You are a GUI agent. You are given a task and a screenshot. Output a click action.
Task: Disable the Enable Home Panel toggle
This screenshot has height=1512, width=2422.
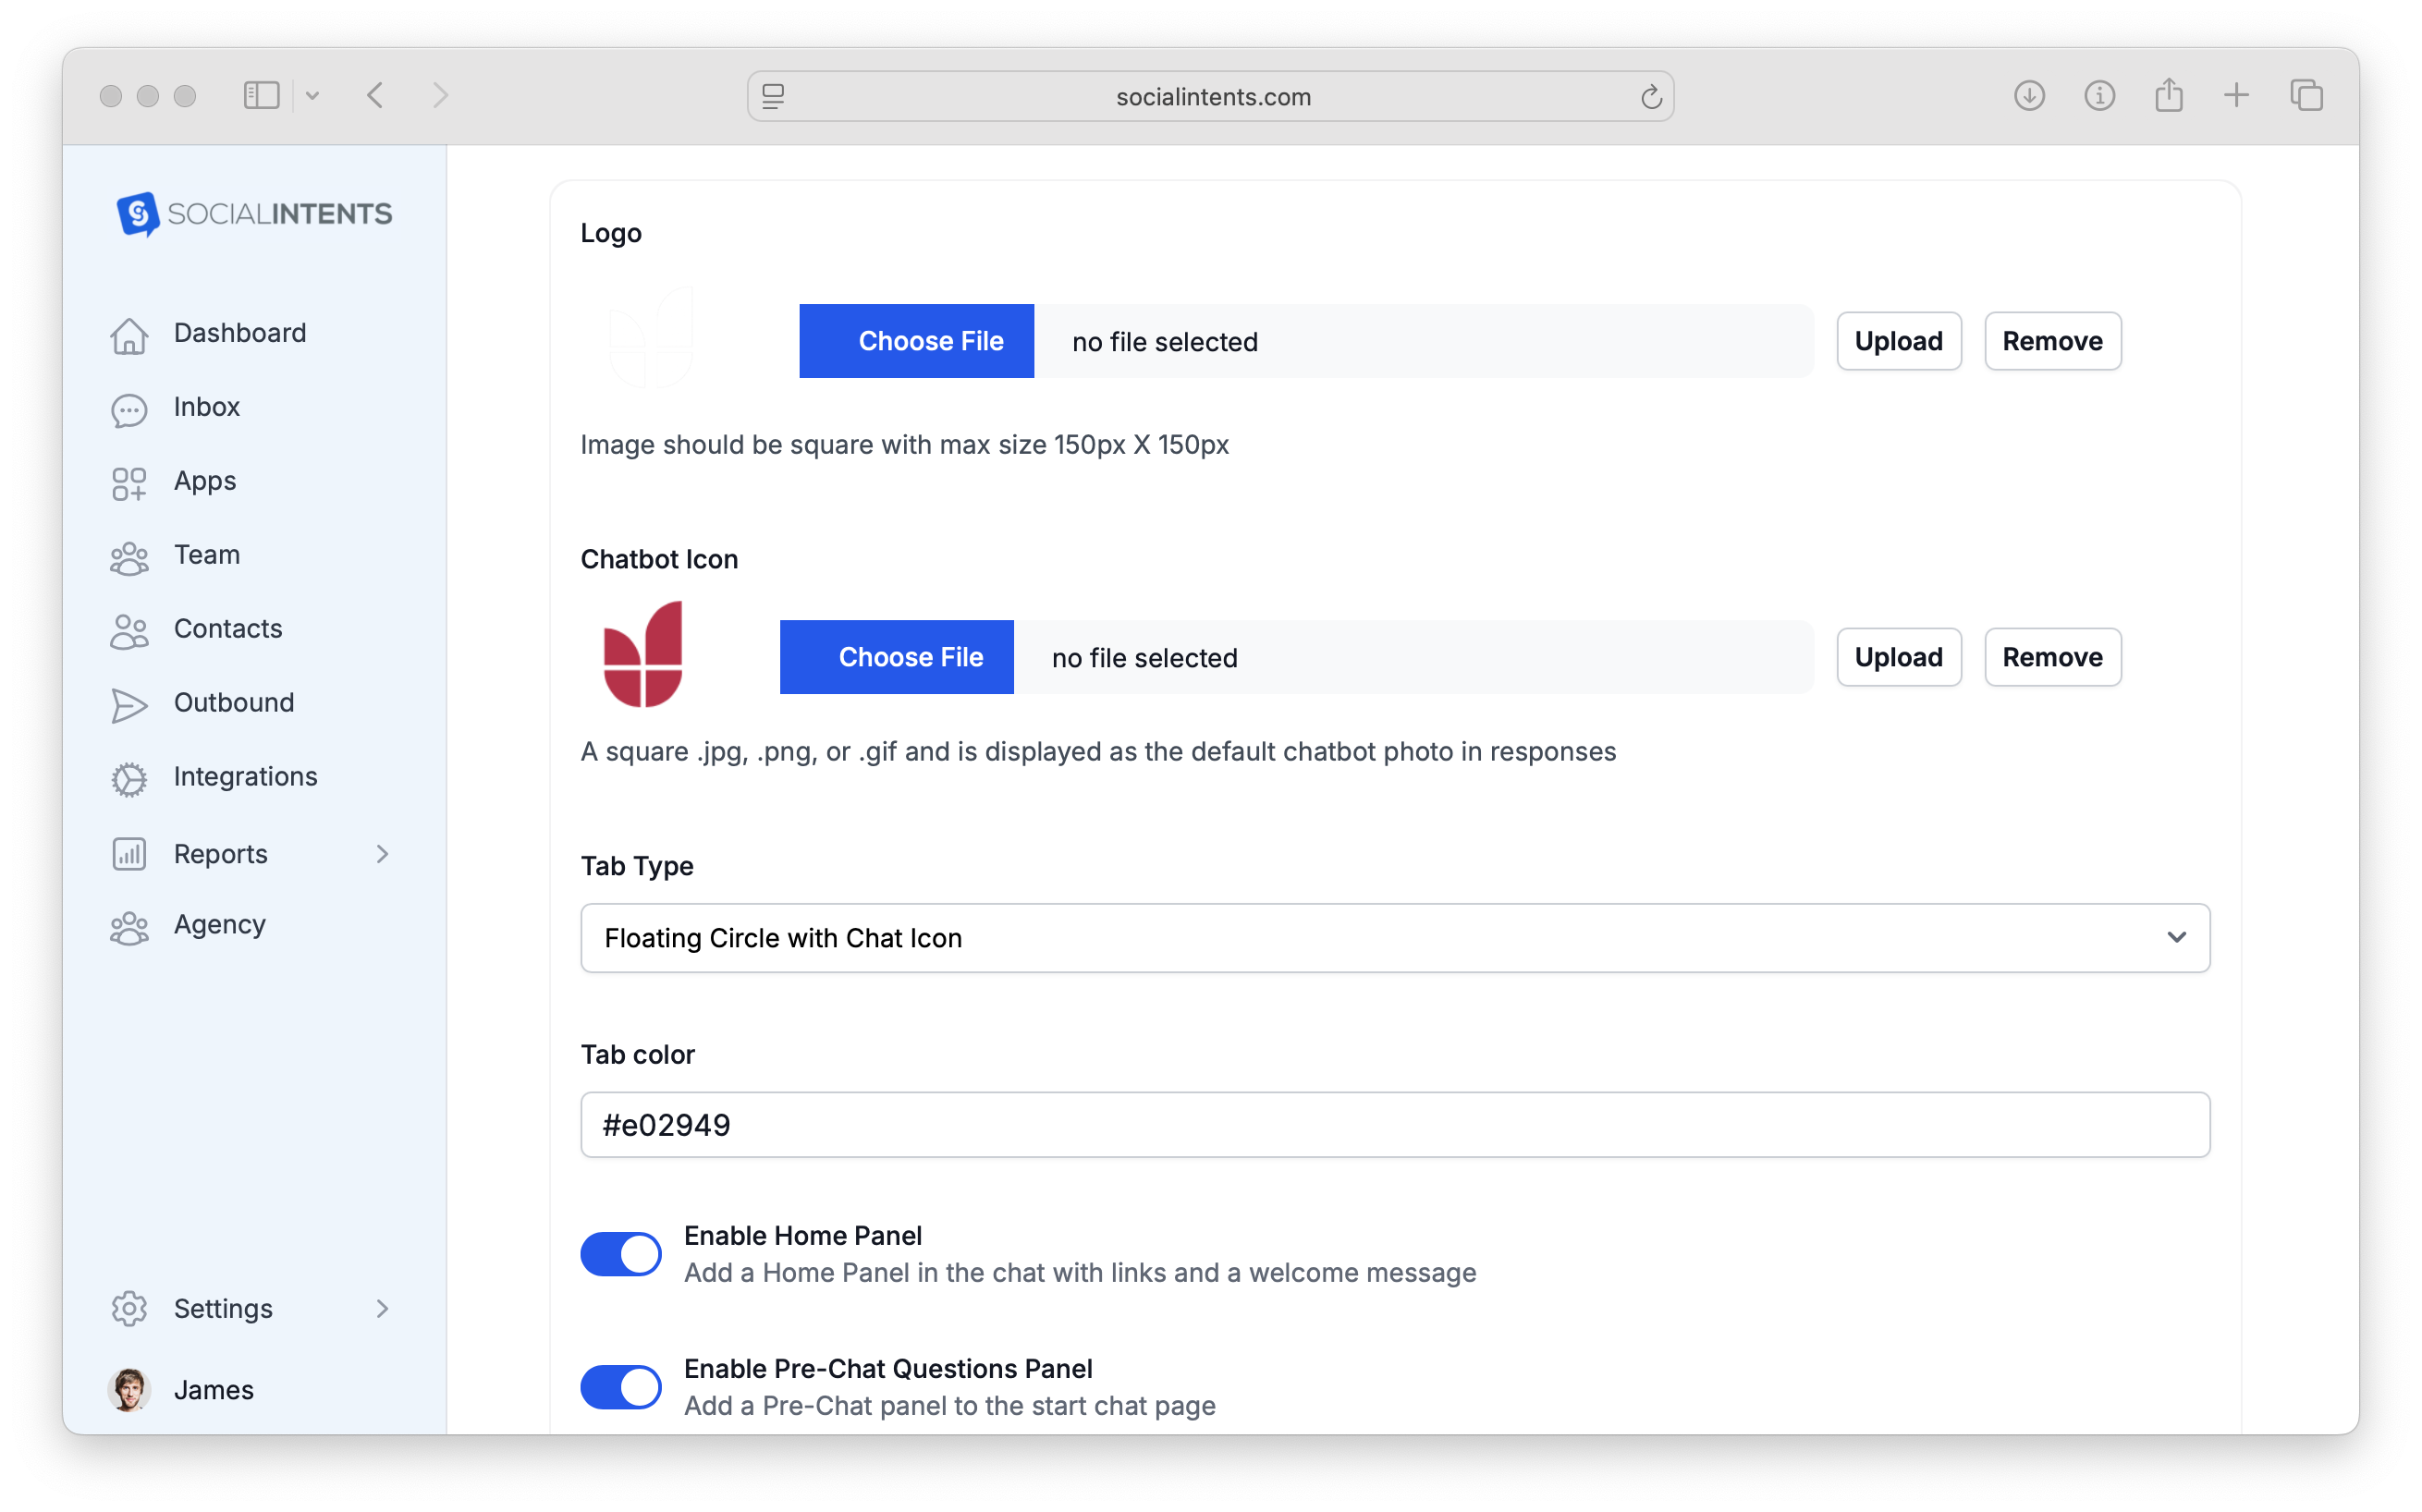[620, 1254]
